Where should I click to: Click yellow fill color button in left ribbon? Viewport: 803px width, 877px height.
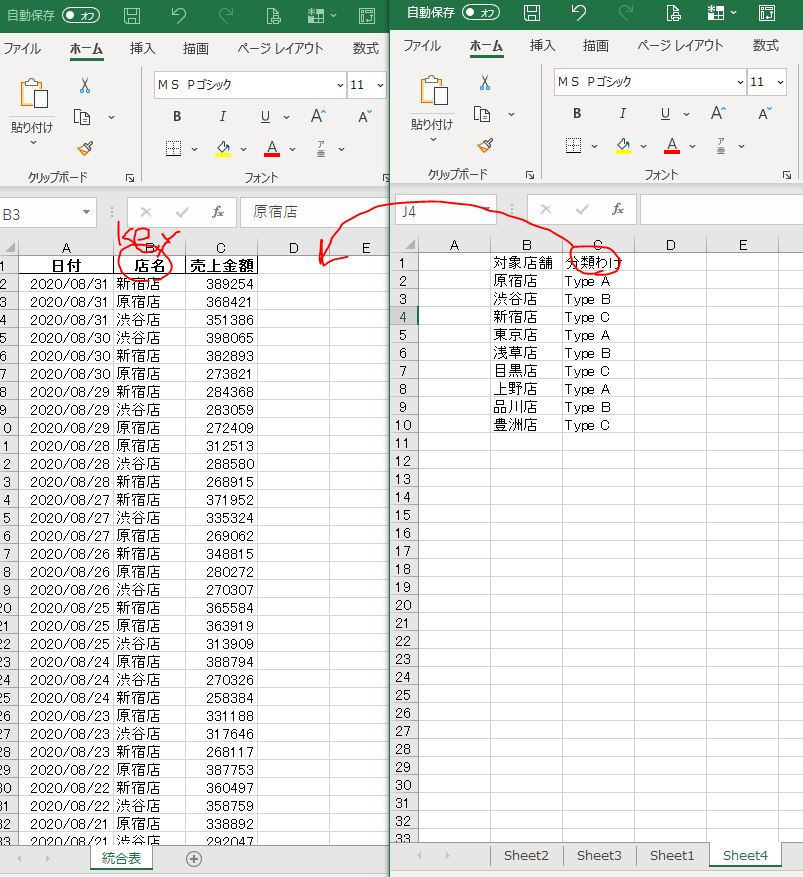pos(223,148)
